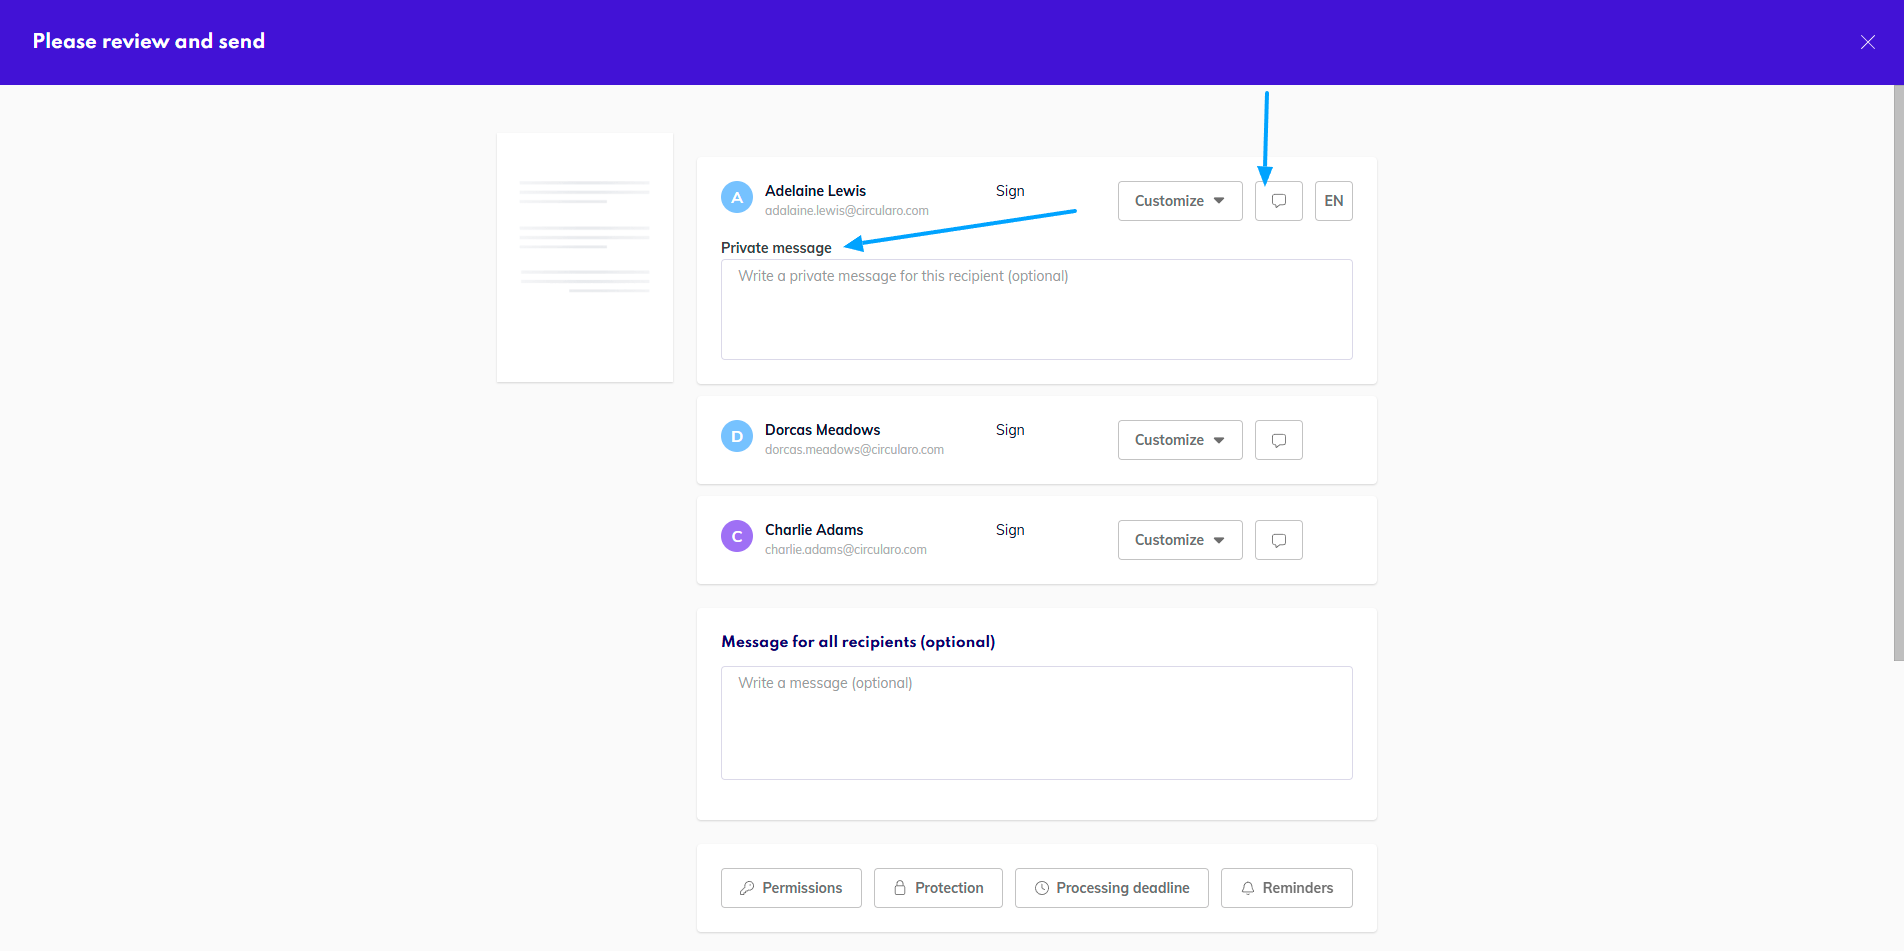Toggle private message icon for Adelaine Lewis

(x=1278, y=201)
